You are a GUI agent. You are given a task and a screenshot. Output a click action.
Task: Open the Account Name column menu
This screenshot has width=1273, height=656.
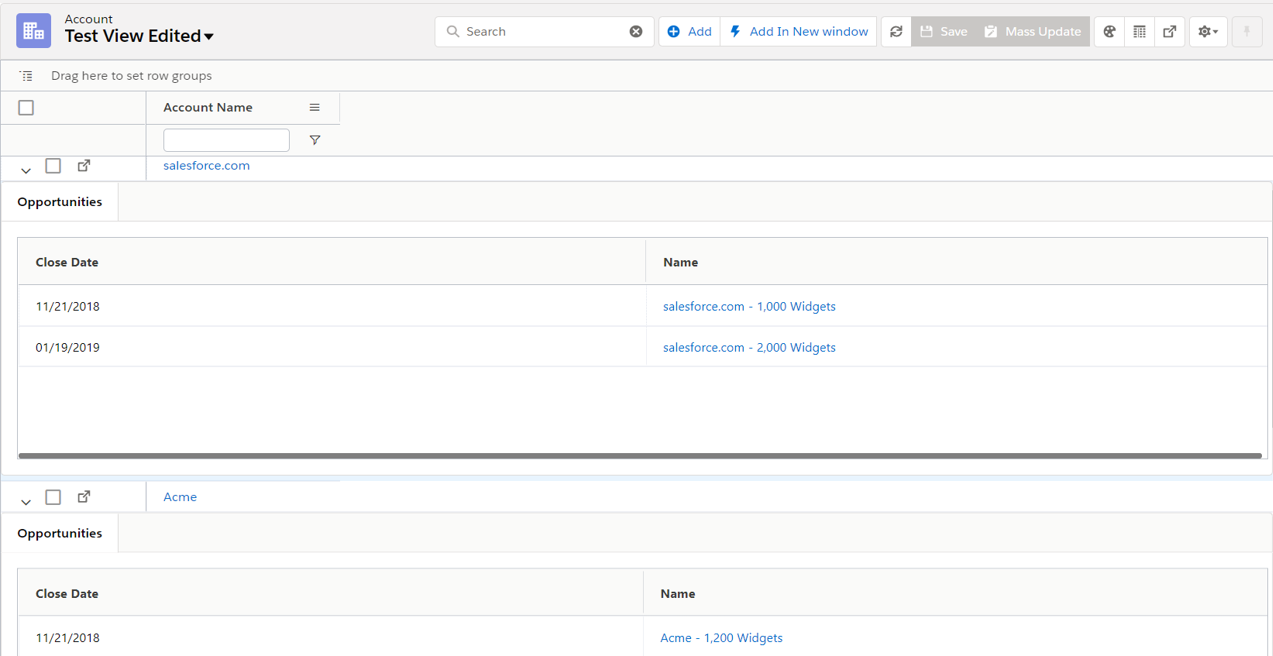(x=314, y=108)
